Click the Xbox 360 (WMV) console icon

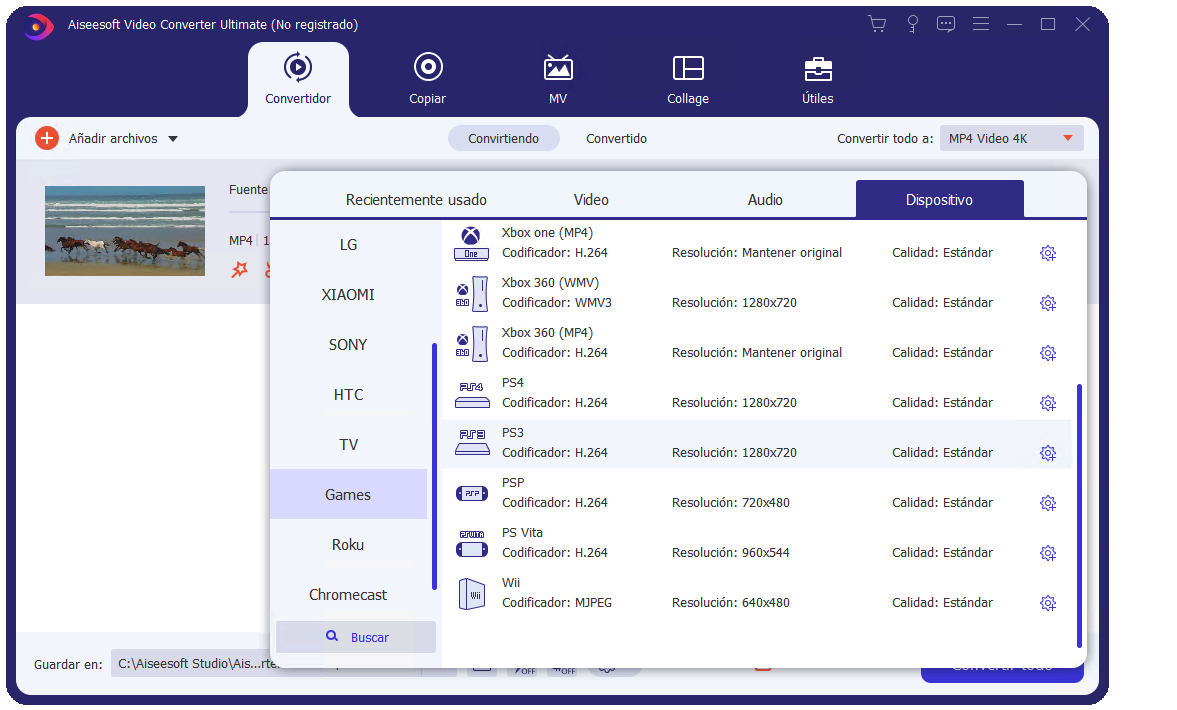pos(471,293)
